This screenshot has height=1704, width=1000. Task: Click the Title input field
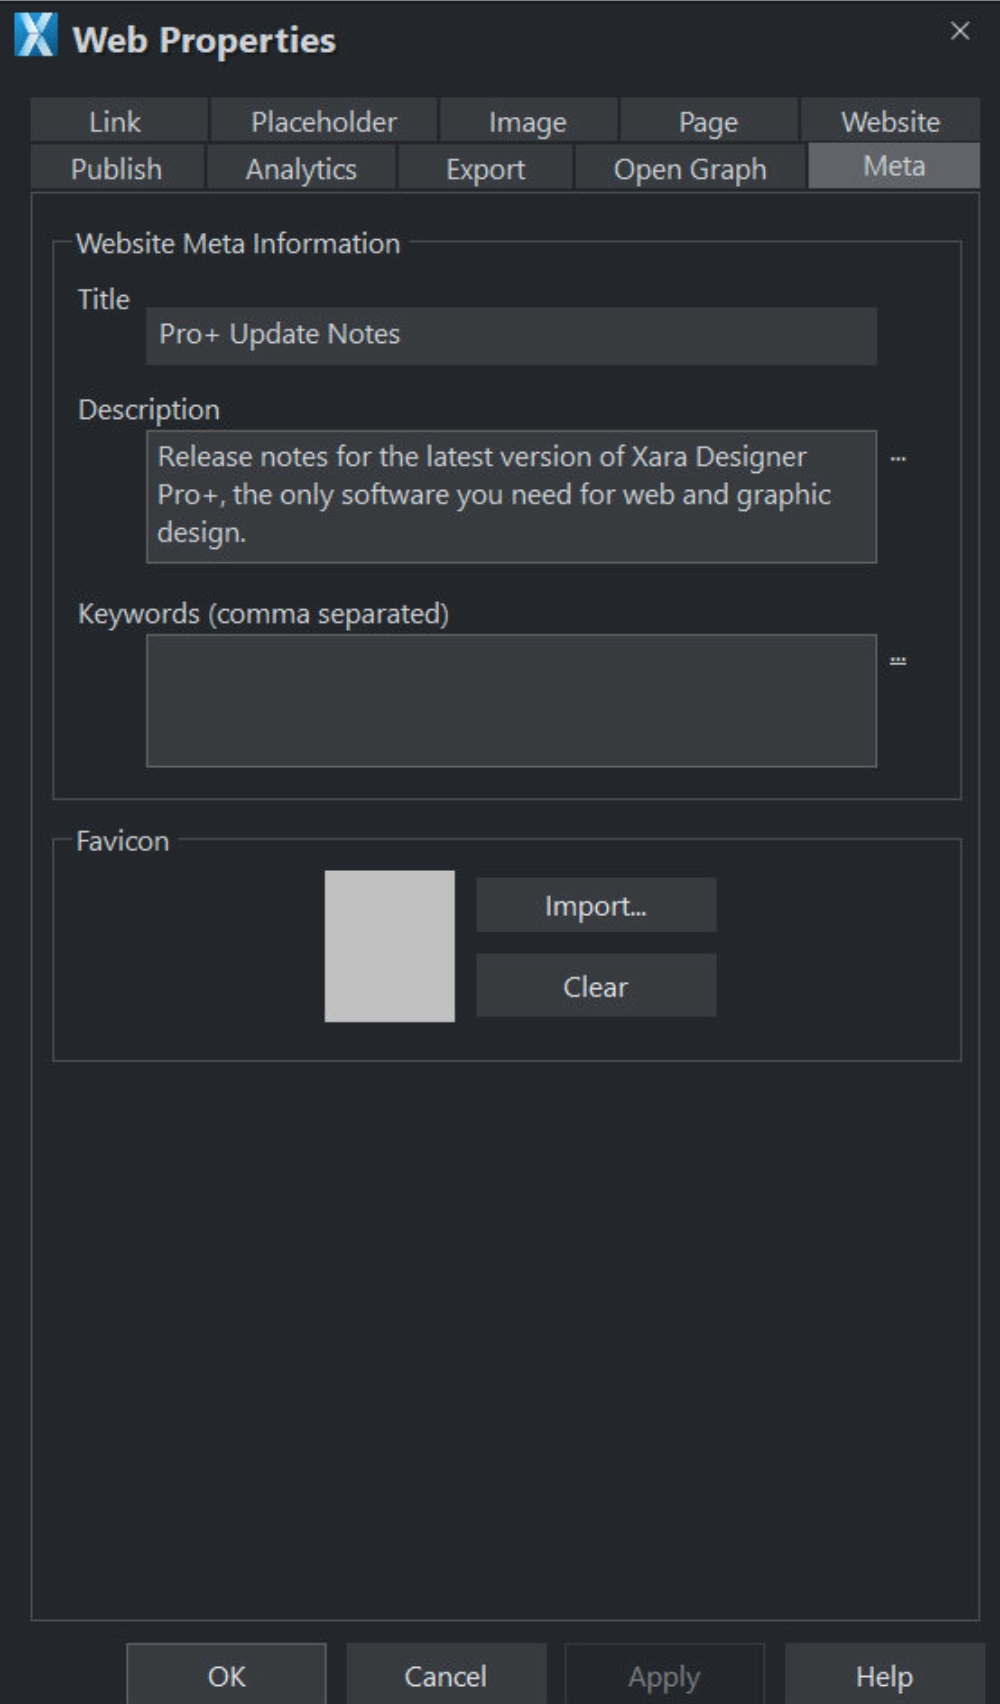point(511,335)
